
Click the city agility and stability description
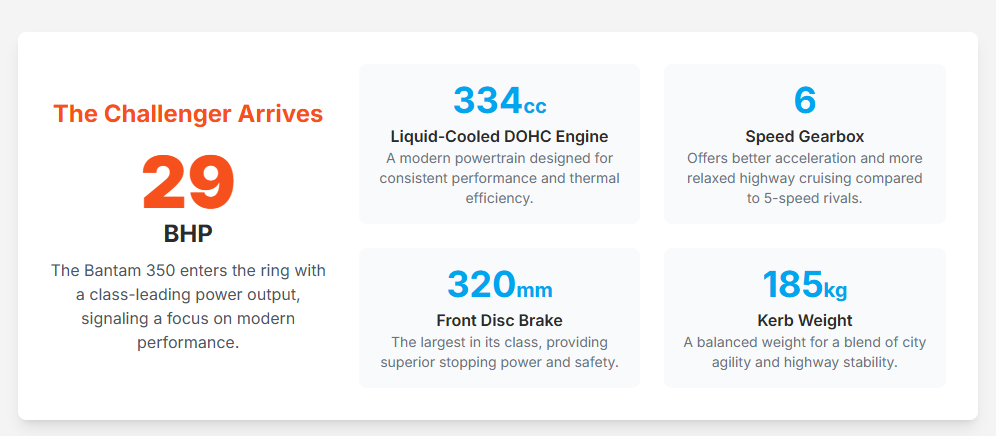tap(805, 352)
